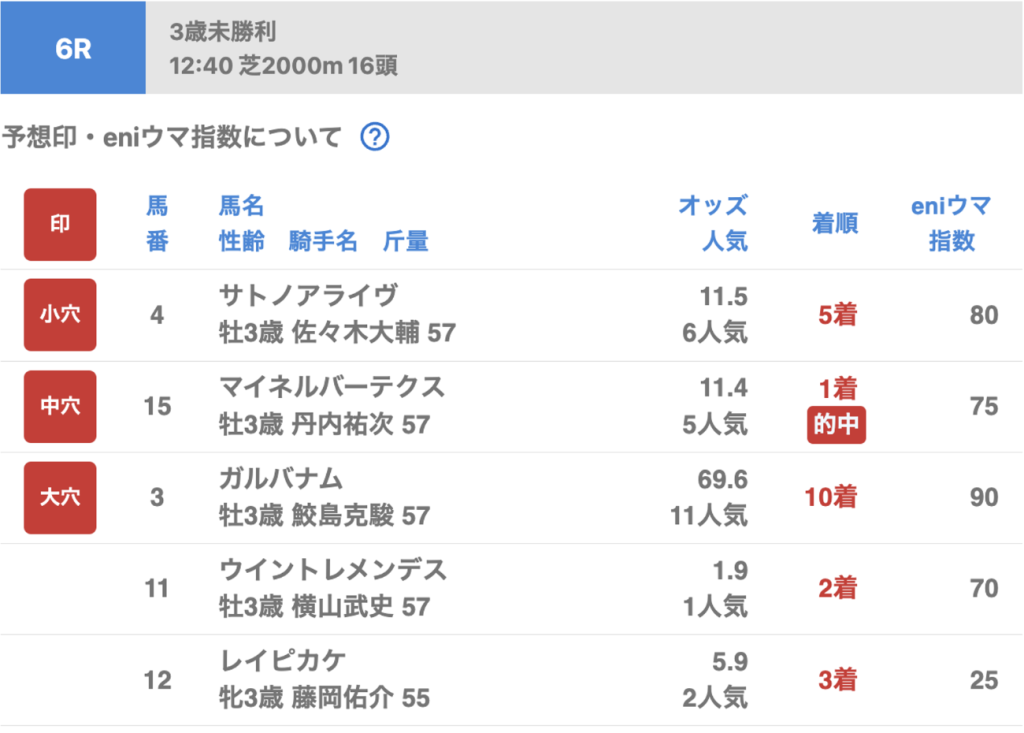Click the red 印 header badge

[60, 224]
